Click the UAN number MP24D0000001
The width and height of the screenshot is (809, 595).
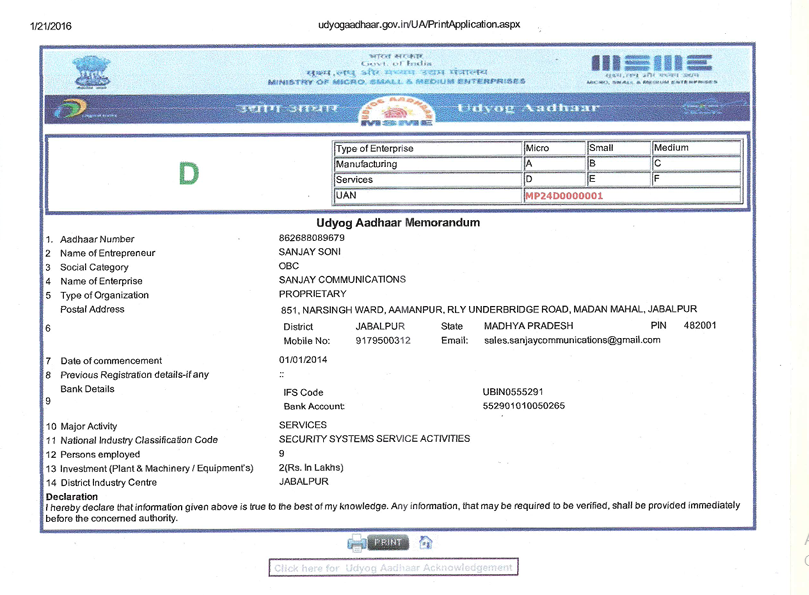564,196
